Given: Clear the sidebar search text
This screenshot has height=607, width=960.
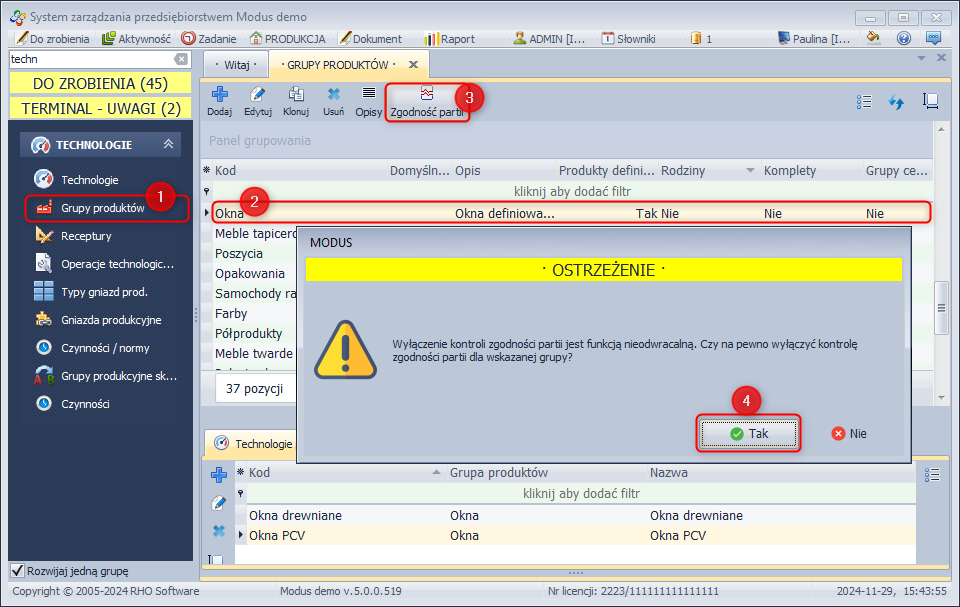Looking at the screenshot, I should 181,59.
